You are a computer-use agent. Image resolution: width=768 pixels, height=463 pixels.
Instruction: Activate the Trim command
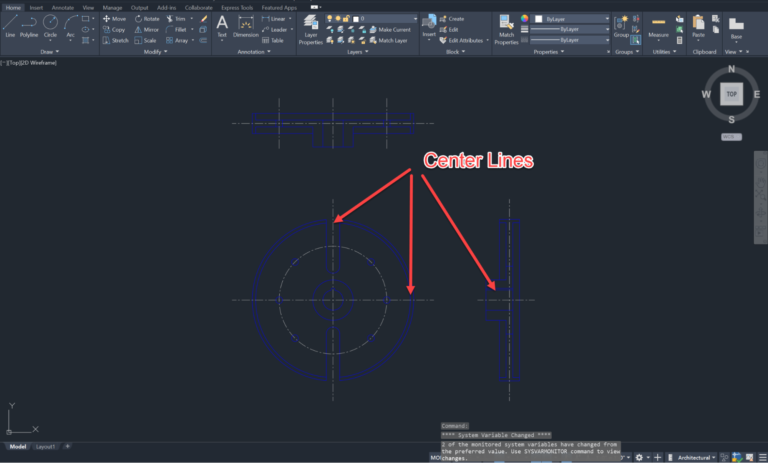coord(176,19)
